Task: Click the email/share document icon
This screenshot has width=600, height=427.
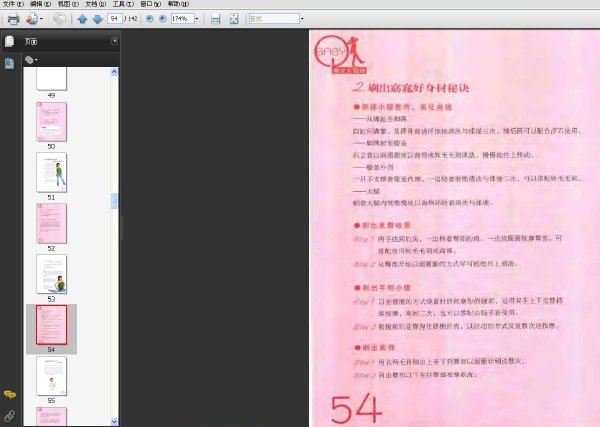Action: (32, 18)
